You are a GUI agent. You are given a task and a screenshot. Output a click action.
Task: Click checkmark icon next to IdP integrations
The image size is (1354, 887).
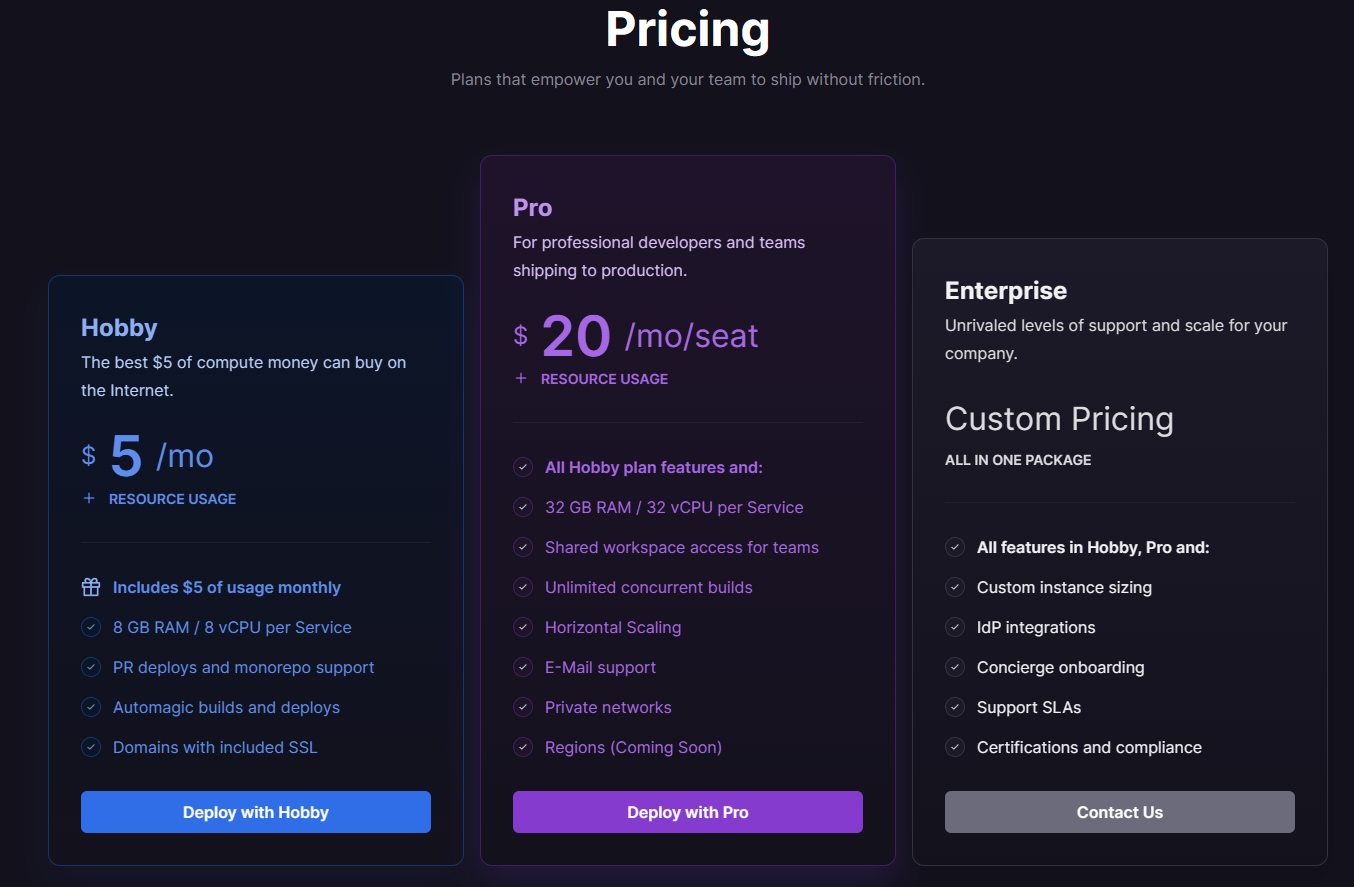click(955, 627)
